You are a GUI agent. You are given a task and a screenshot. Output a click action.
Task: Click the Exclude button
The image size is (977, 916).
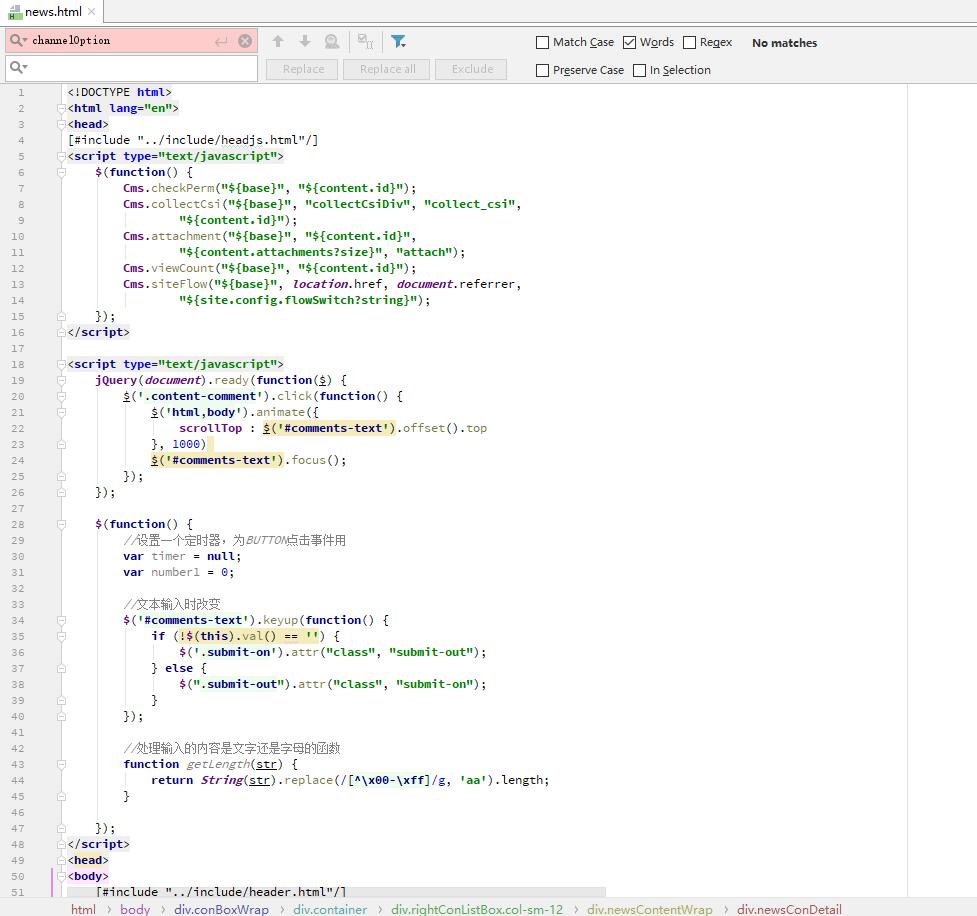pos(472,69)
